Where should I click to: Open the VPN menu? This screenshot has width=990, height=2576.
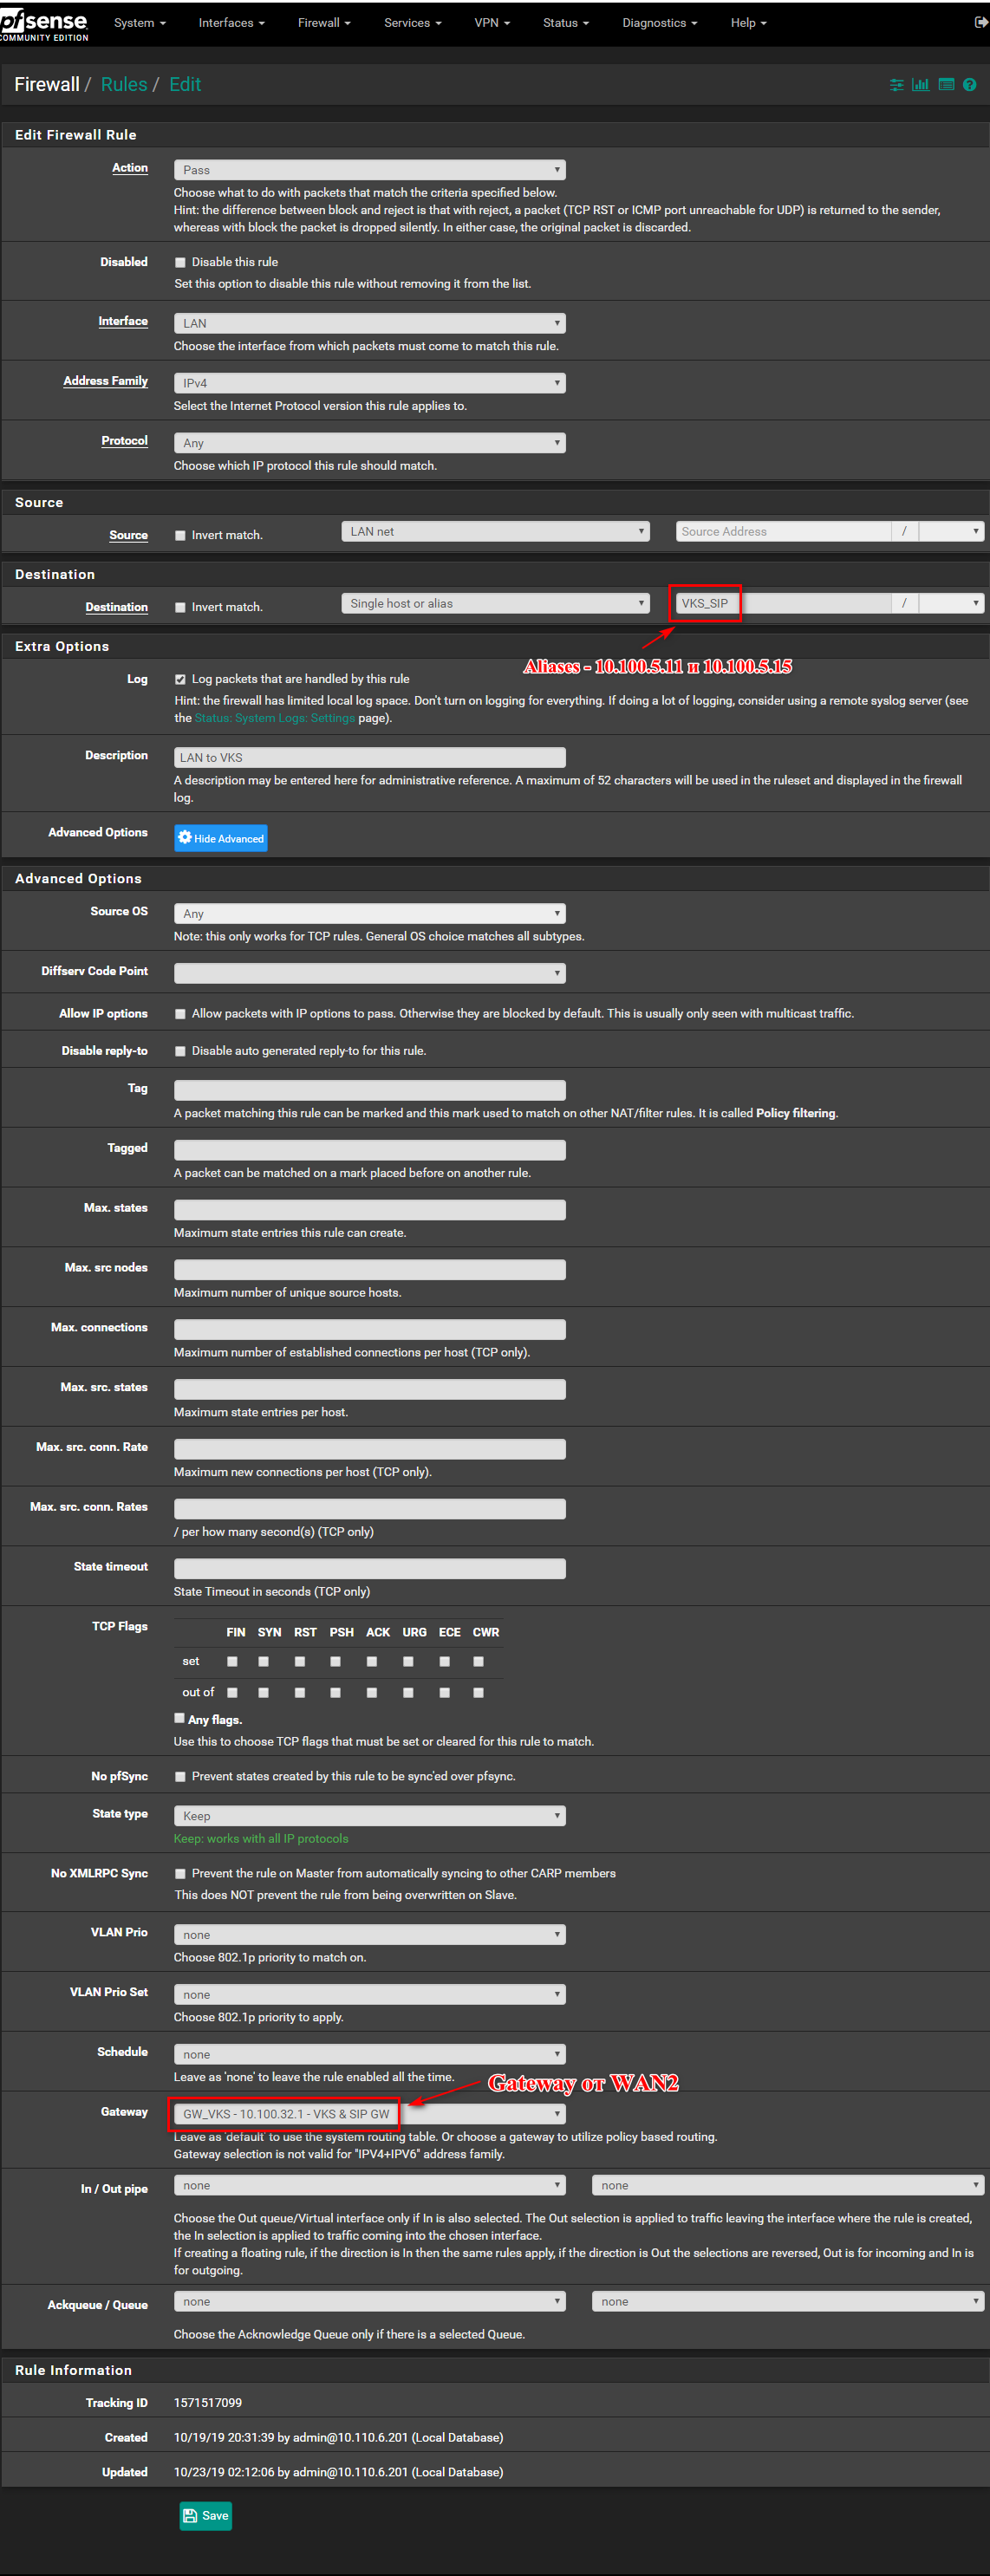pyautogui.click(x=492, y=22)
